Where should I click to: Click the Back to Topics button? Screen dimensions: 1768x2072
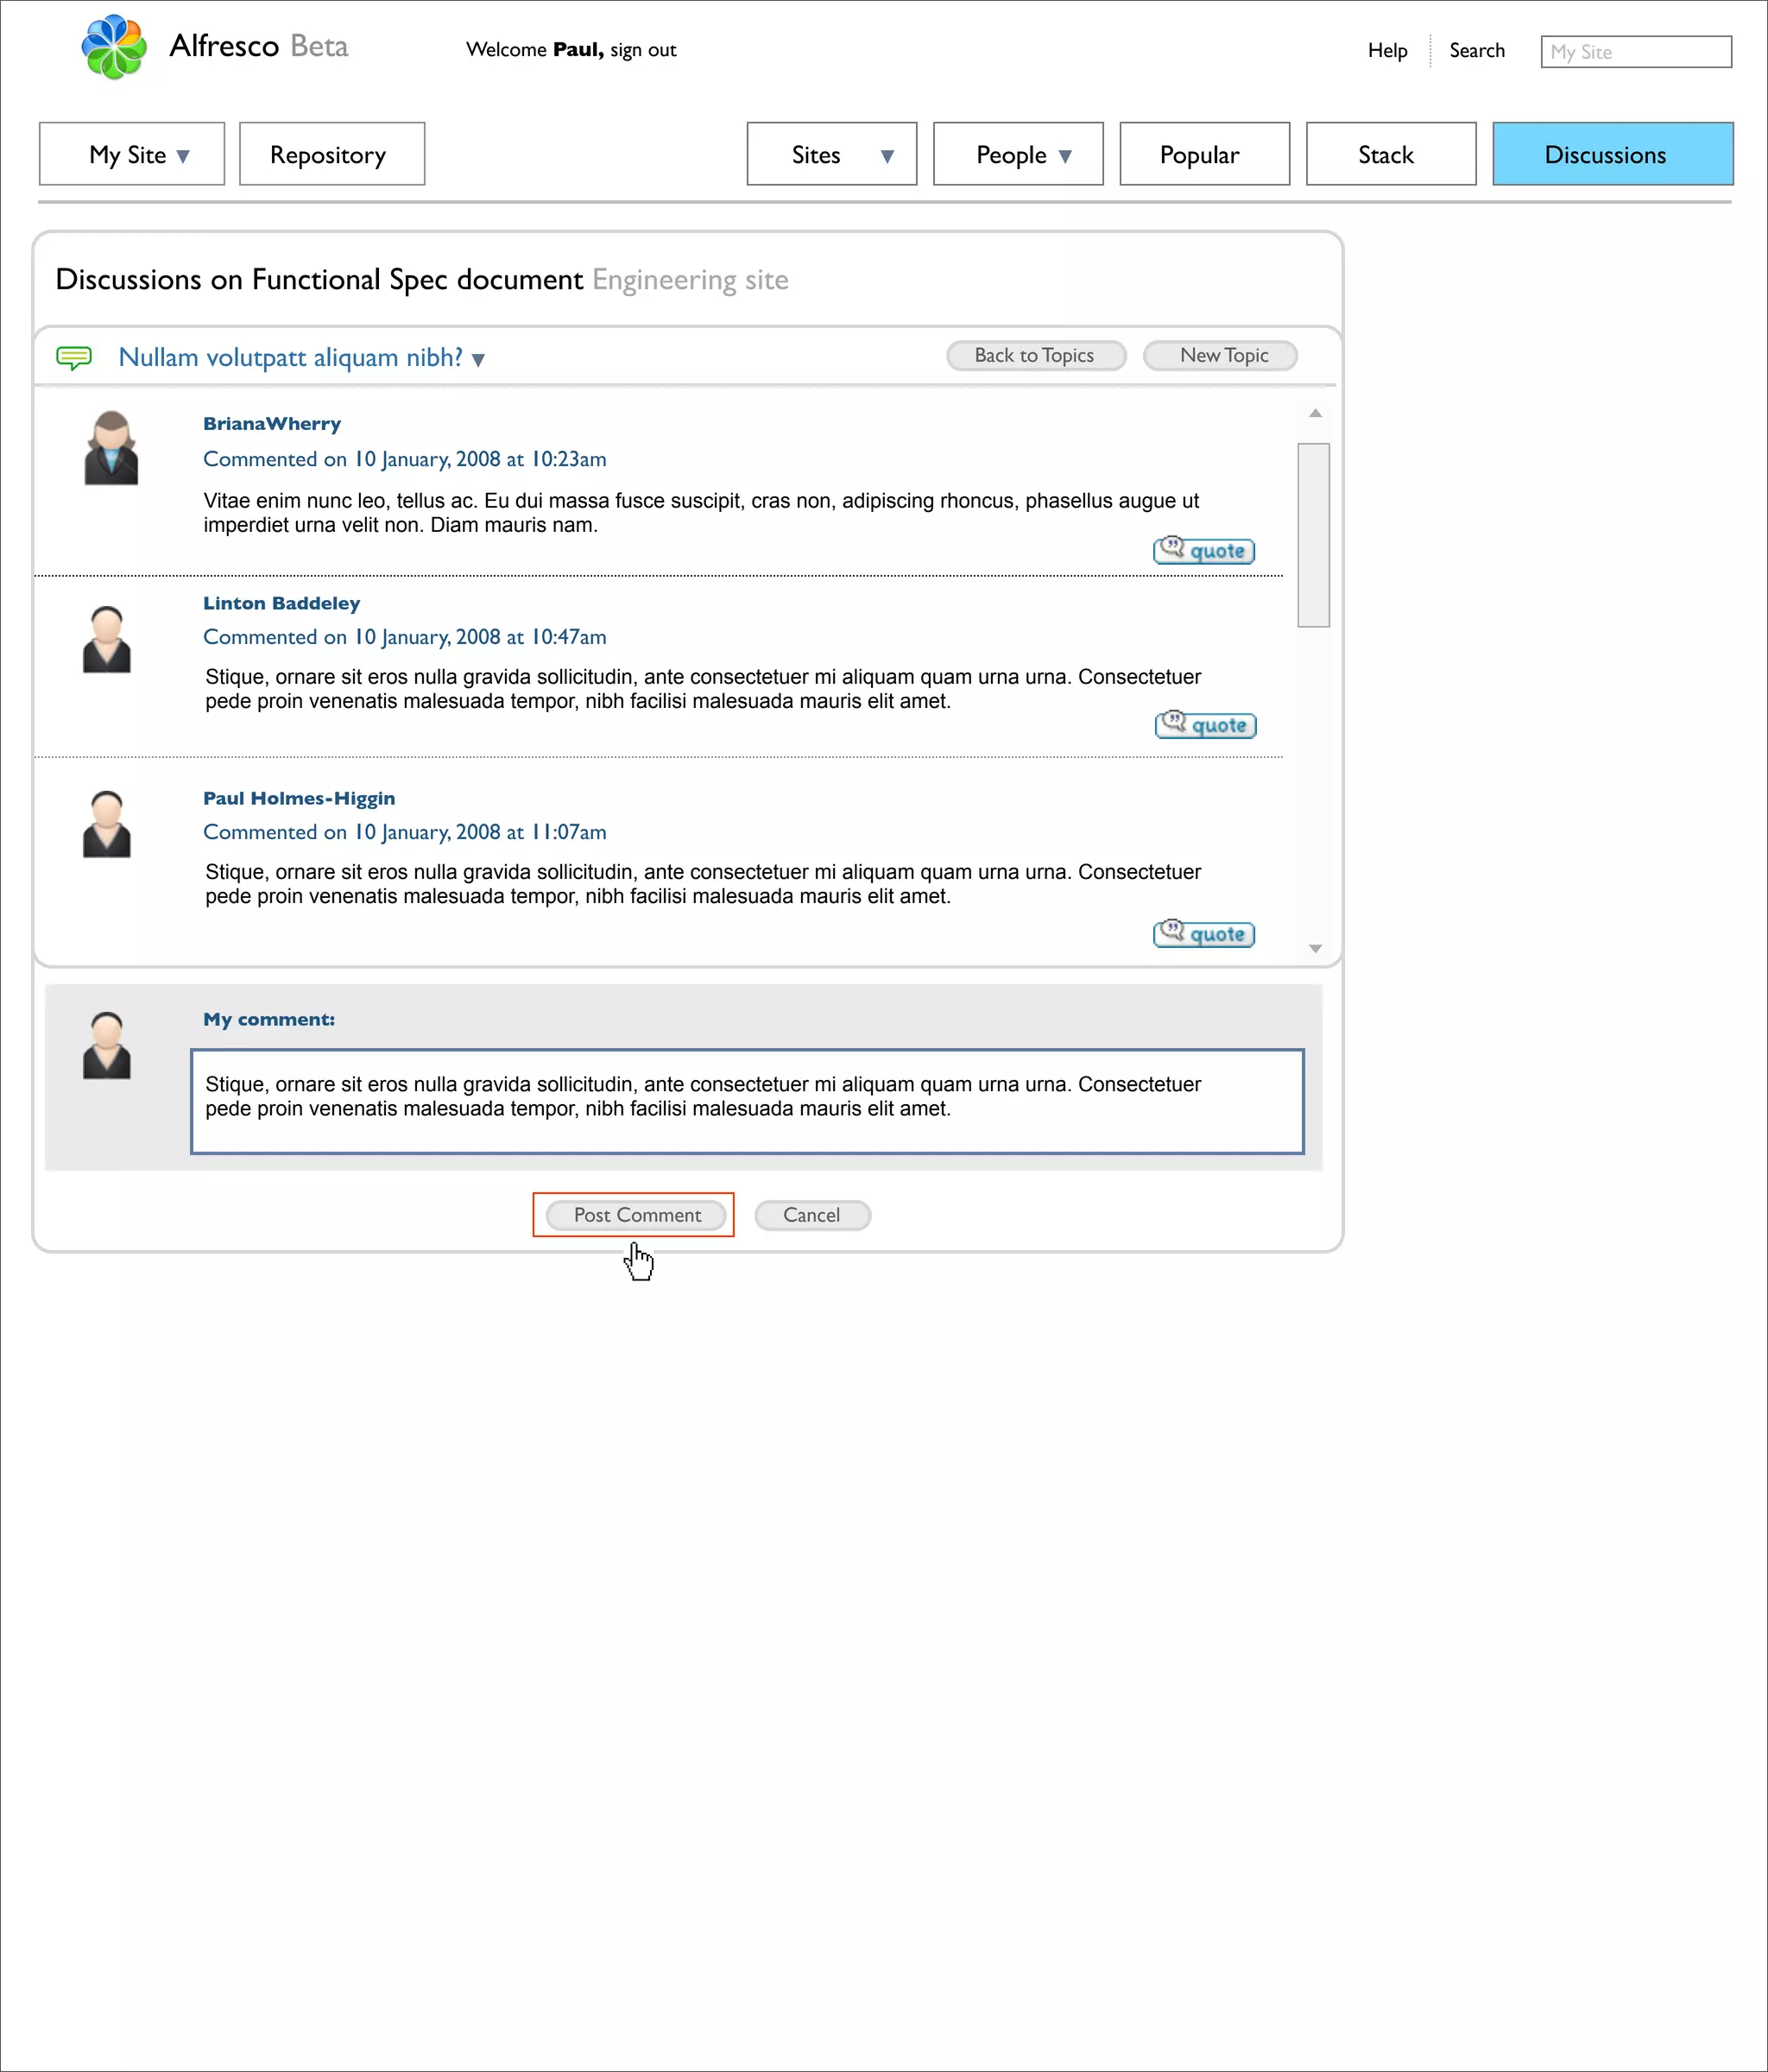[x=1036, y=355]
